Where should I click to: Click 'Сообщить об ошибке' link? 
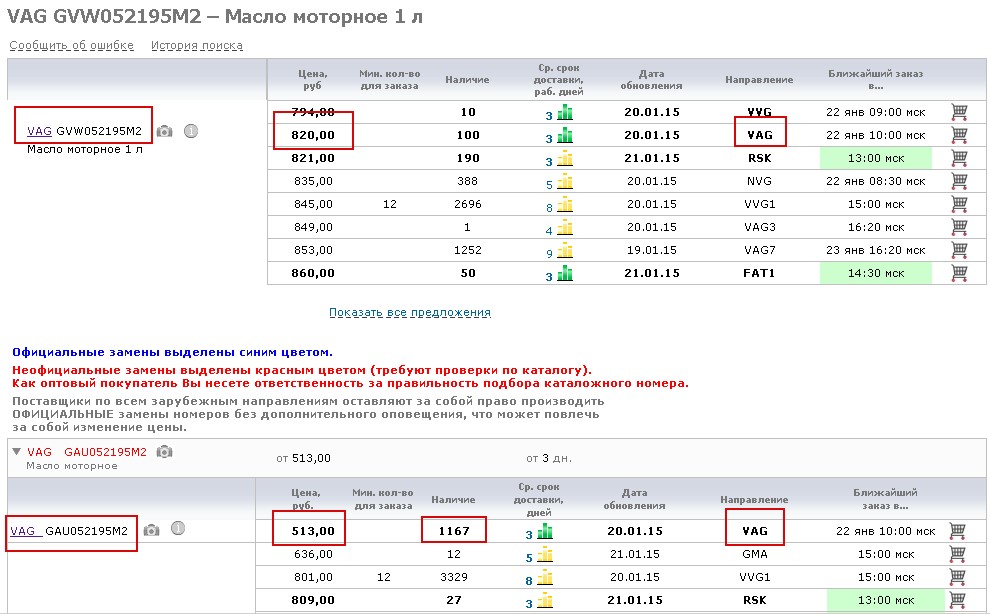pyautogui.click(x=71, y=45)
